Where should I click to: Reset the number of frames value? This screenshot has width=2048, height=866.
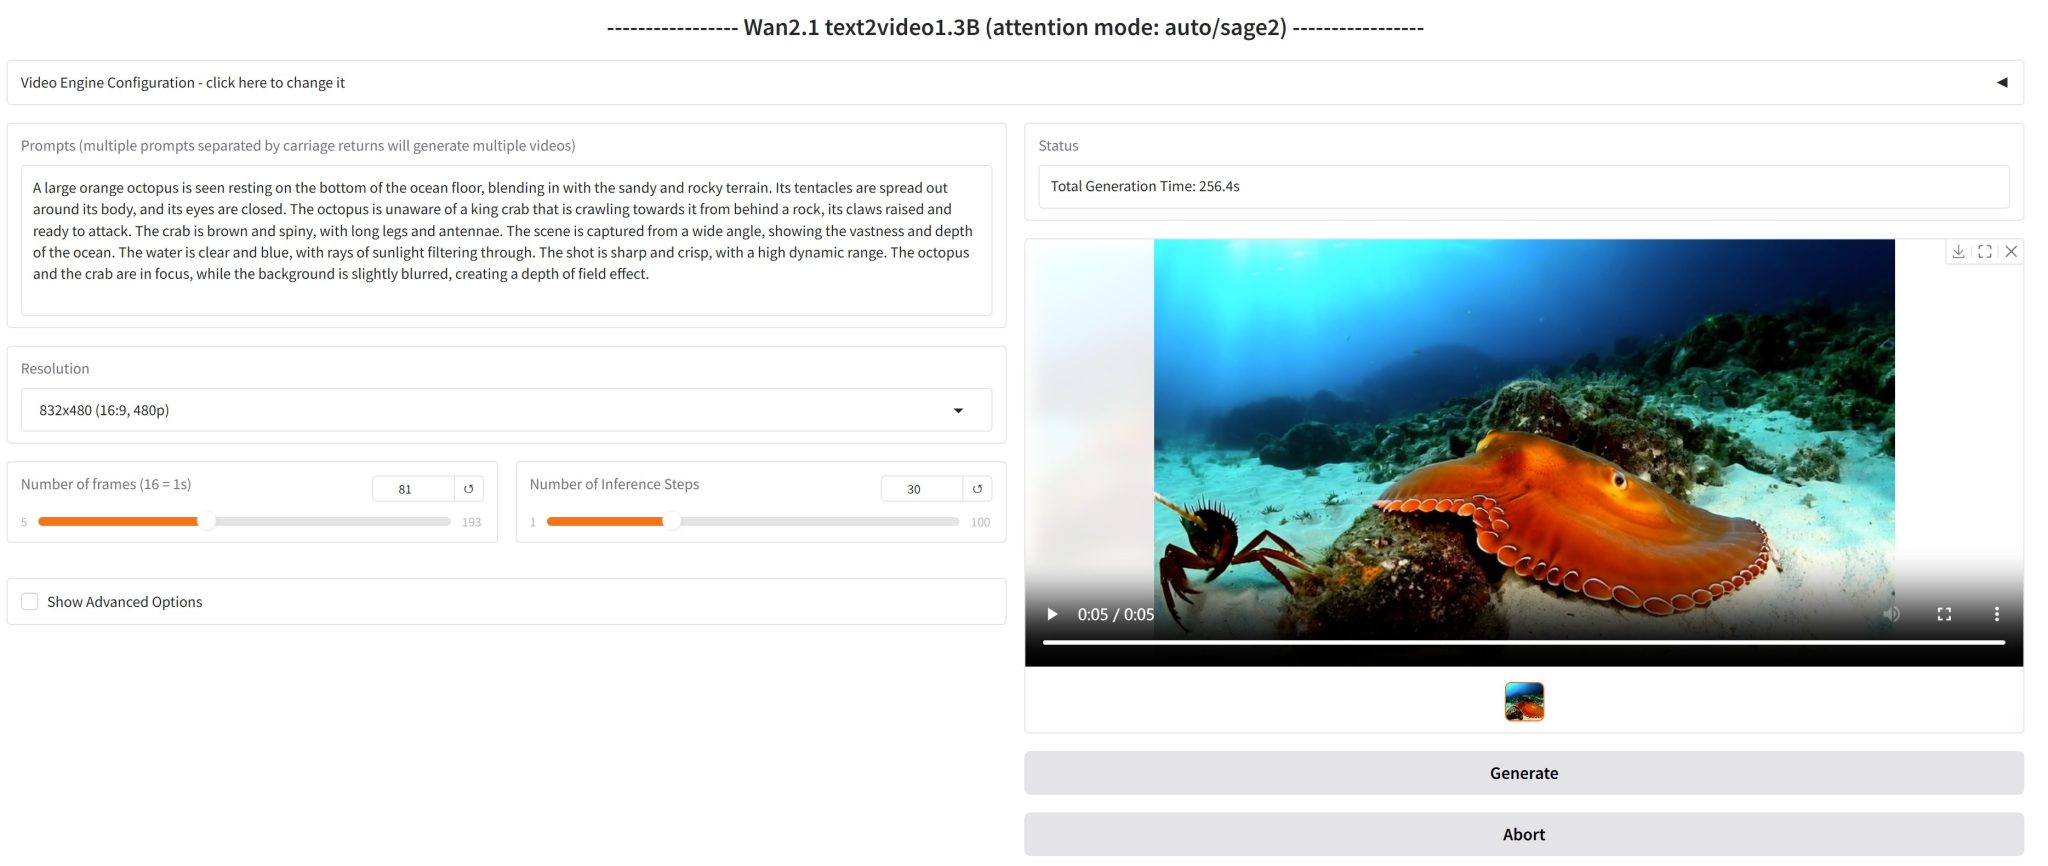tap(468, 489)
